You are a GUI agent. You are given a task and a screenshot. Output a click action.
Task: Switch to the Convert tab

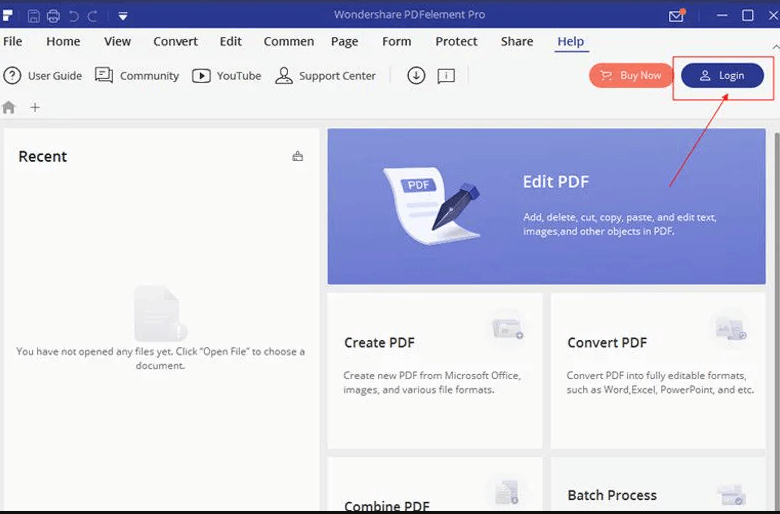coord(175,41)
